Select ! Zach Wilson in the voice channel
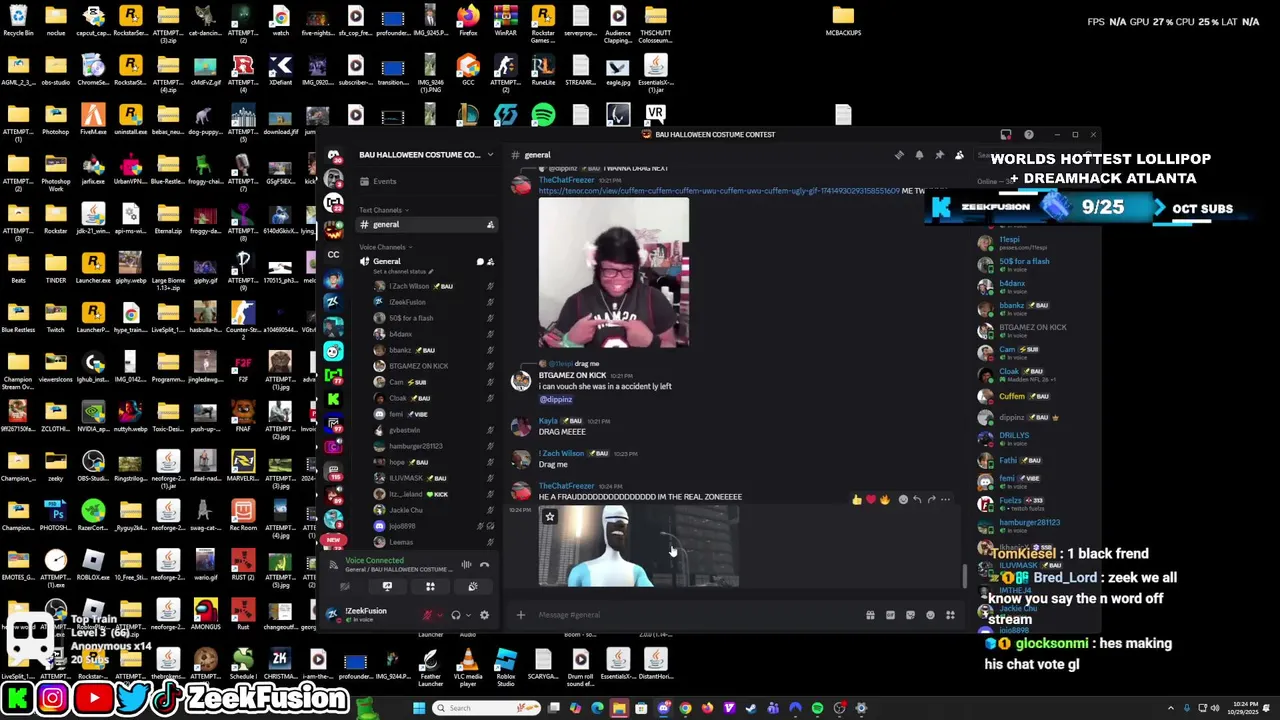 [x=408, y=286]
